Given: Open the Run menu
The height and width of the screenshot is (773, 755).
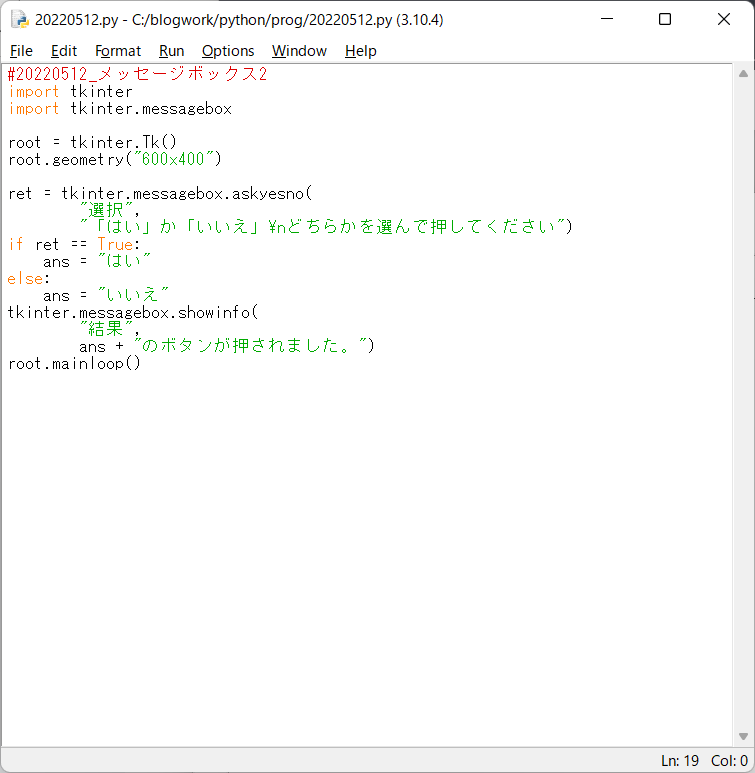Looking at the screenshot, I should click(171, 51).
